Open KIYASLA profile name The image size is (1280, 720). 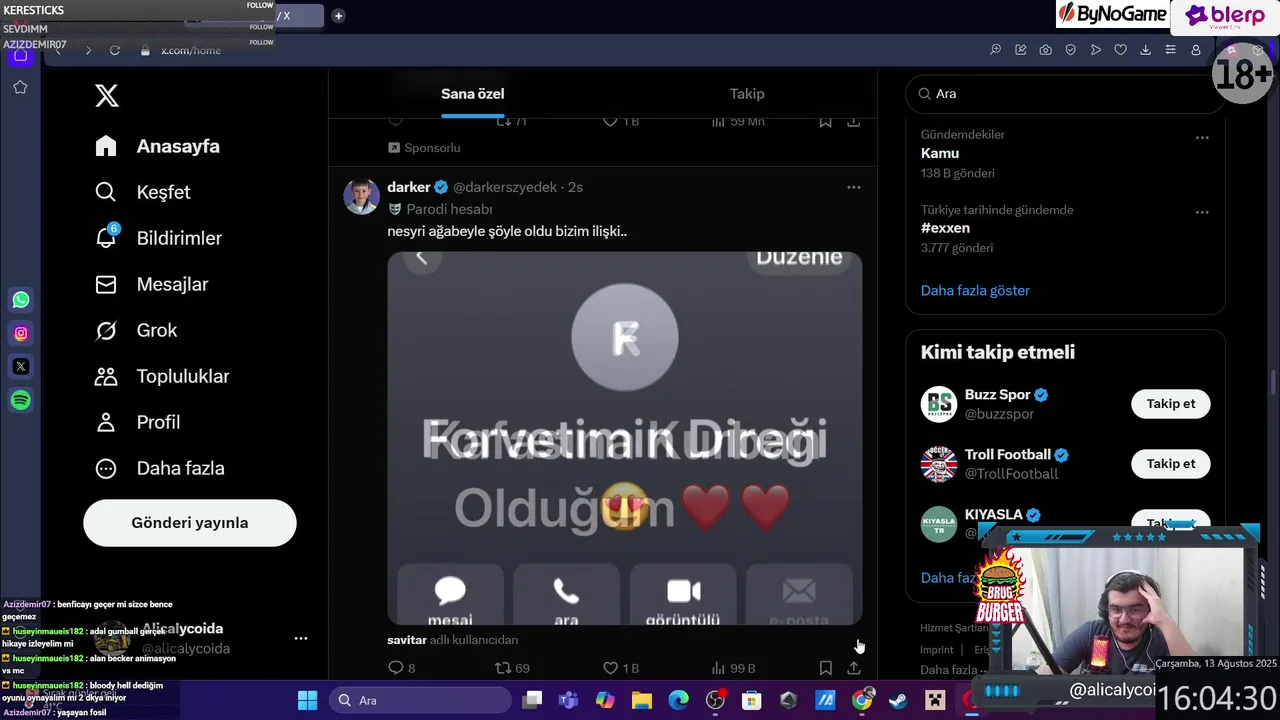coord(994,515)
